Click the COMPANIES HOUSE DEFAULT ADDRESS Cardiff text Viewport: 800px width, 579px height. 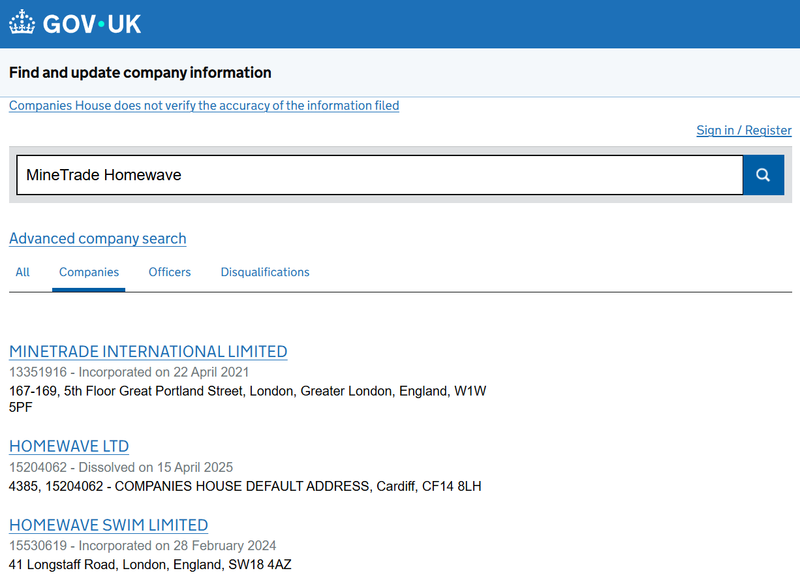point(245,486)
